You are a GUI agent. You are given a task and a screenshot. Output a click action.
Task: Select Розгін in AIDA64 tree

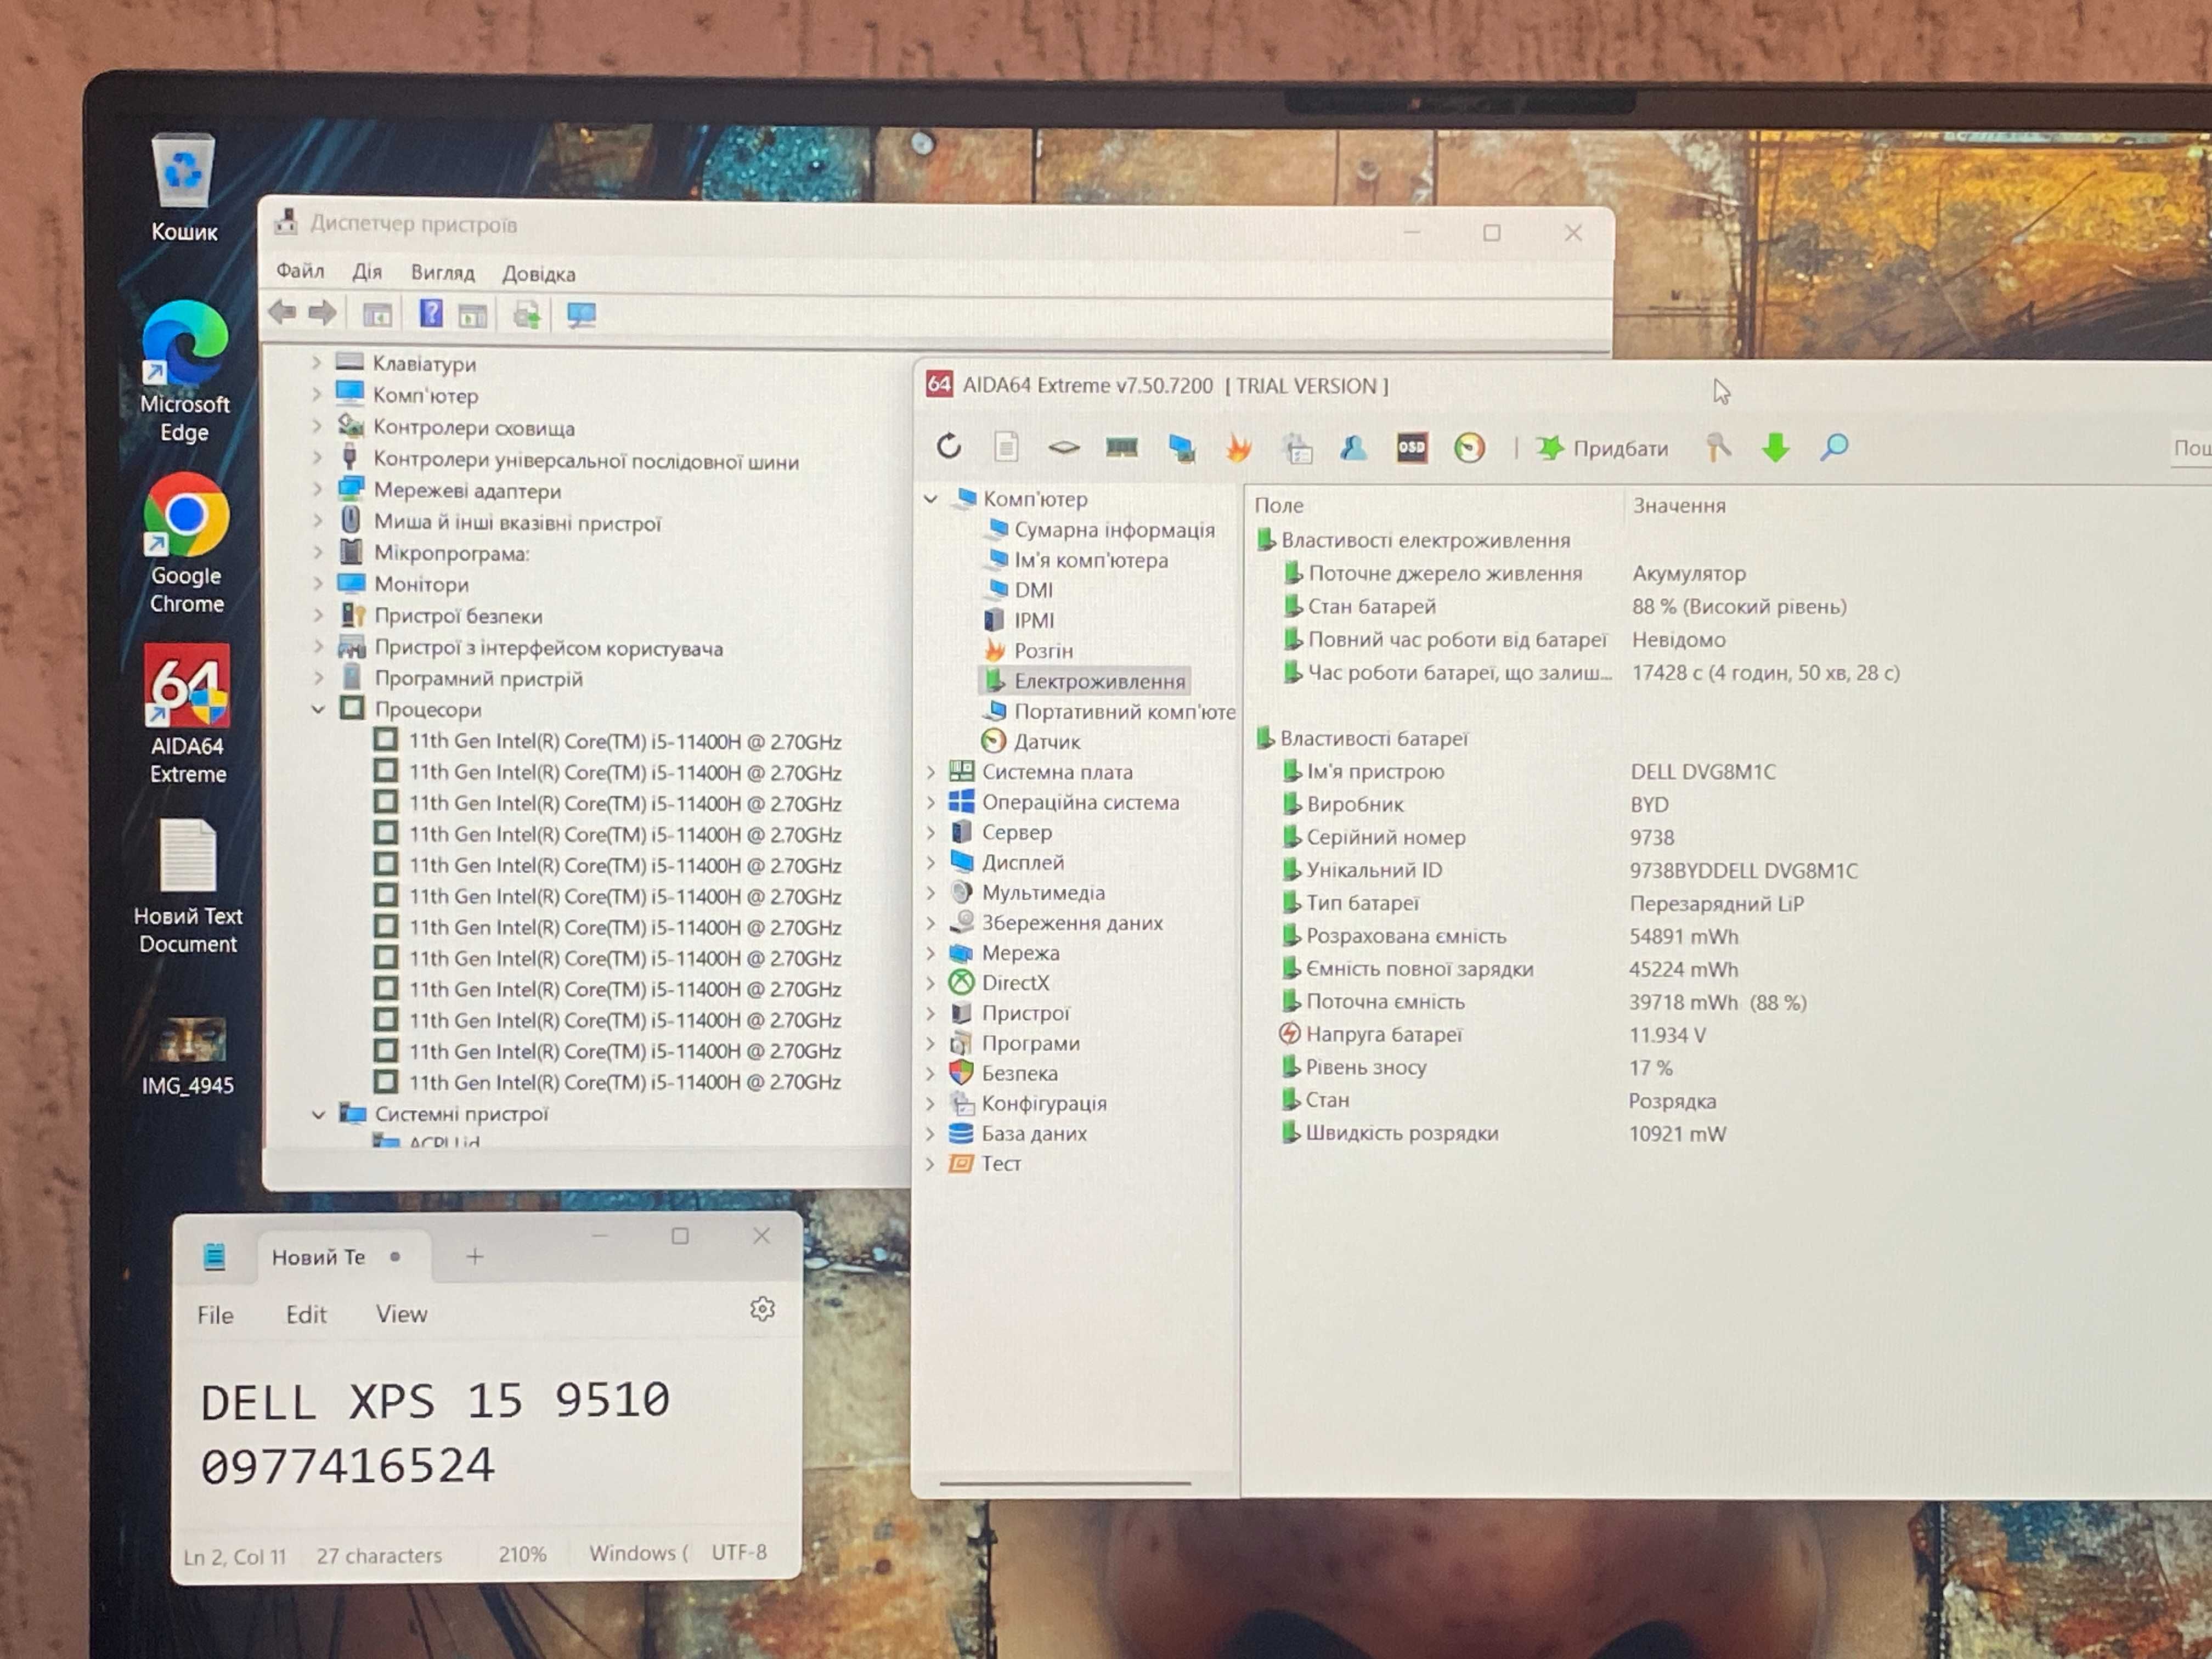pos(1043,650)
